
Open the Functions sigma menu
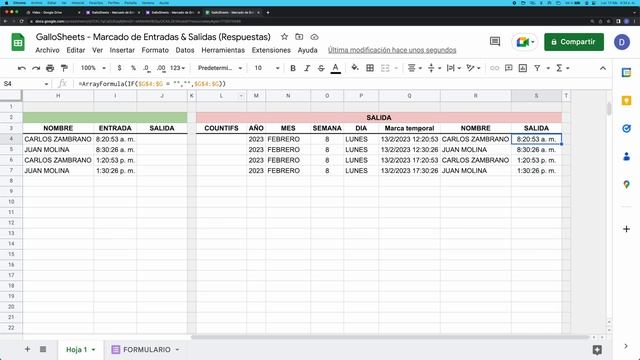pos(562,68)
